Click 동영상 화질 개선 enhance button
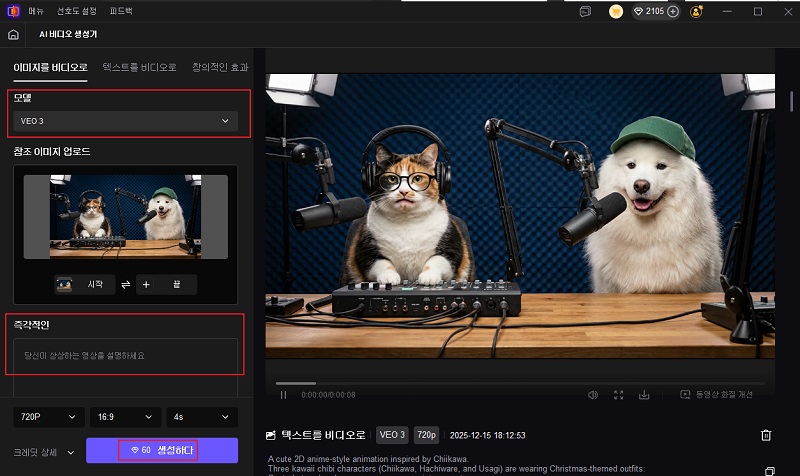The height and width of the screenshot is (476, 800). coord(717,394)
